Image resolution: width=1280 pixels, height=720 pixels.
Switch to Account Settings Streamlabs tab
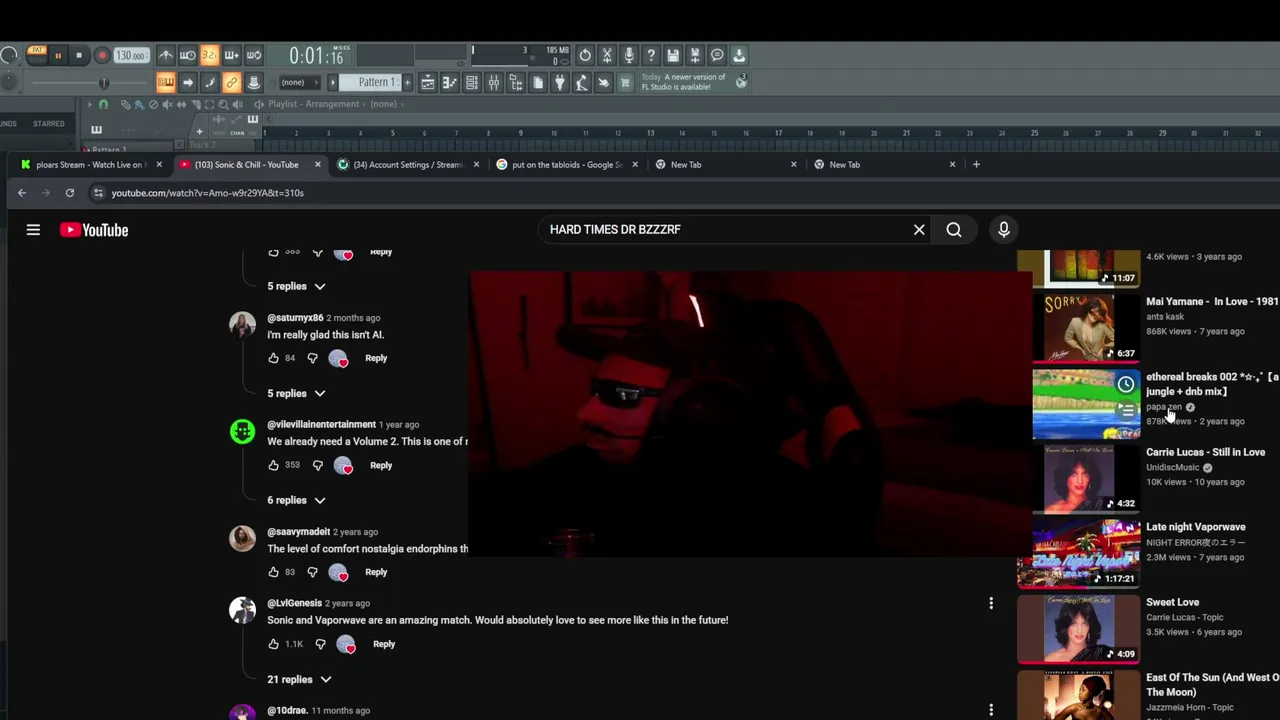(406, 165)
